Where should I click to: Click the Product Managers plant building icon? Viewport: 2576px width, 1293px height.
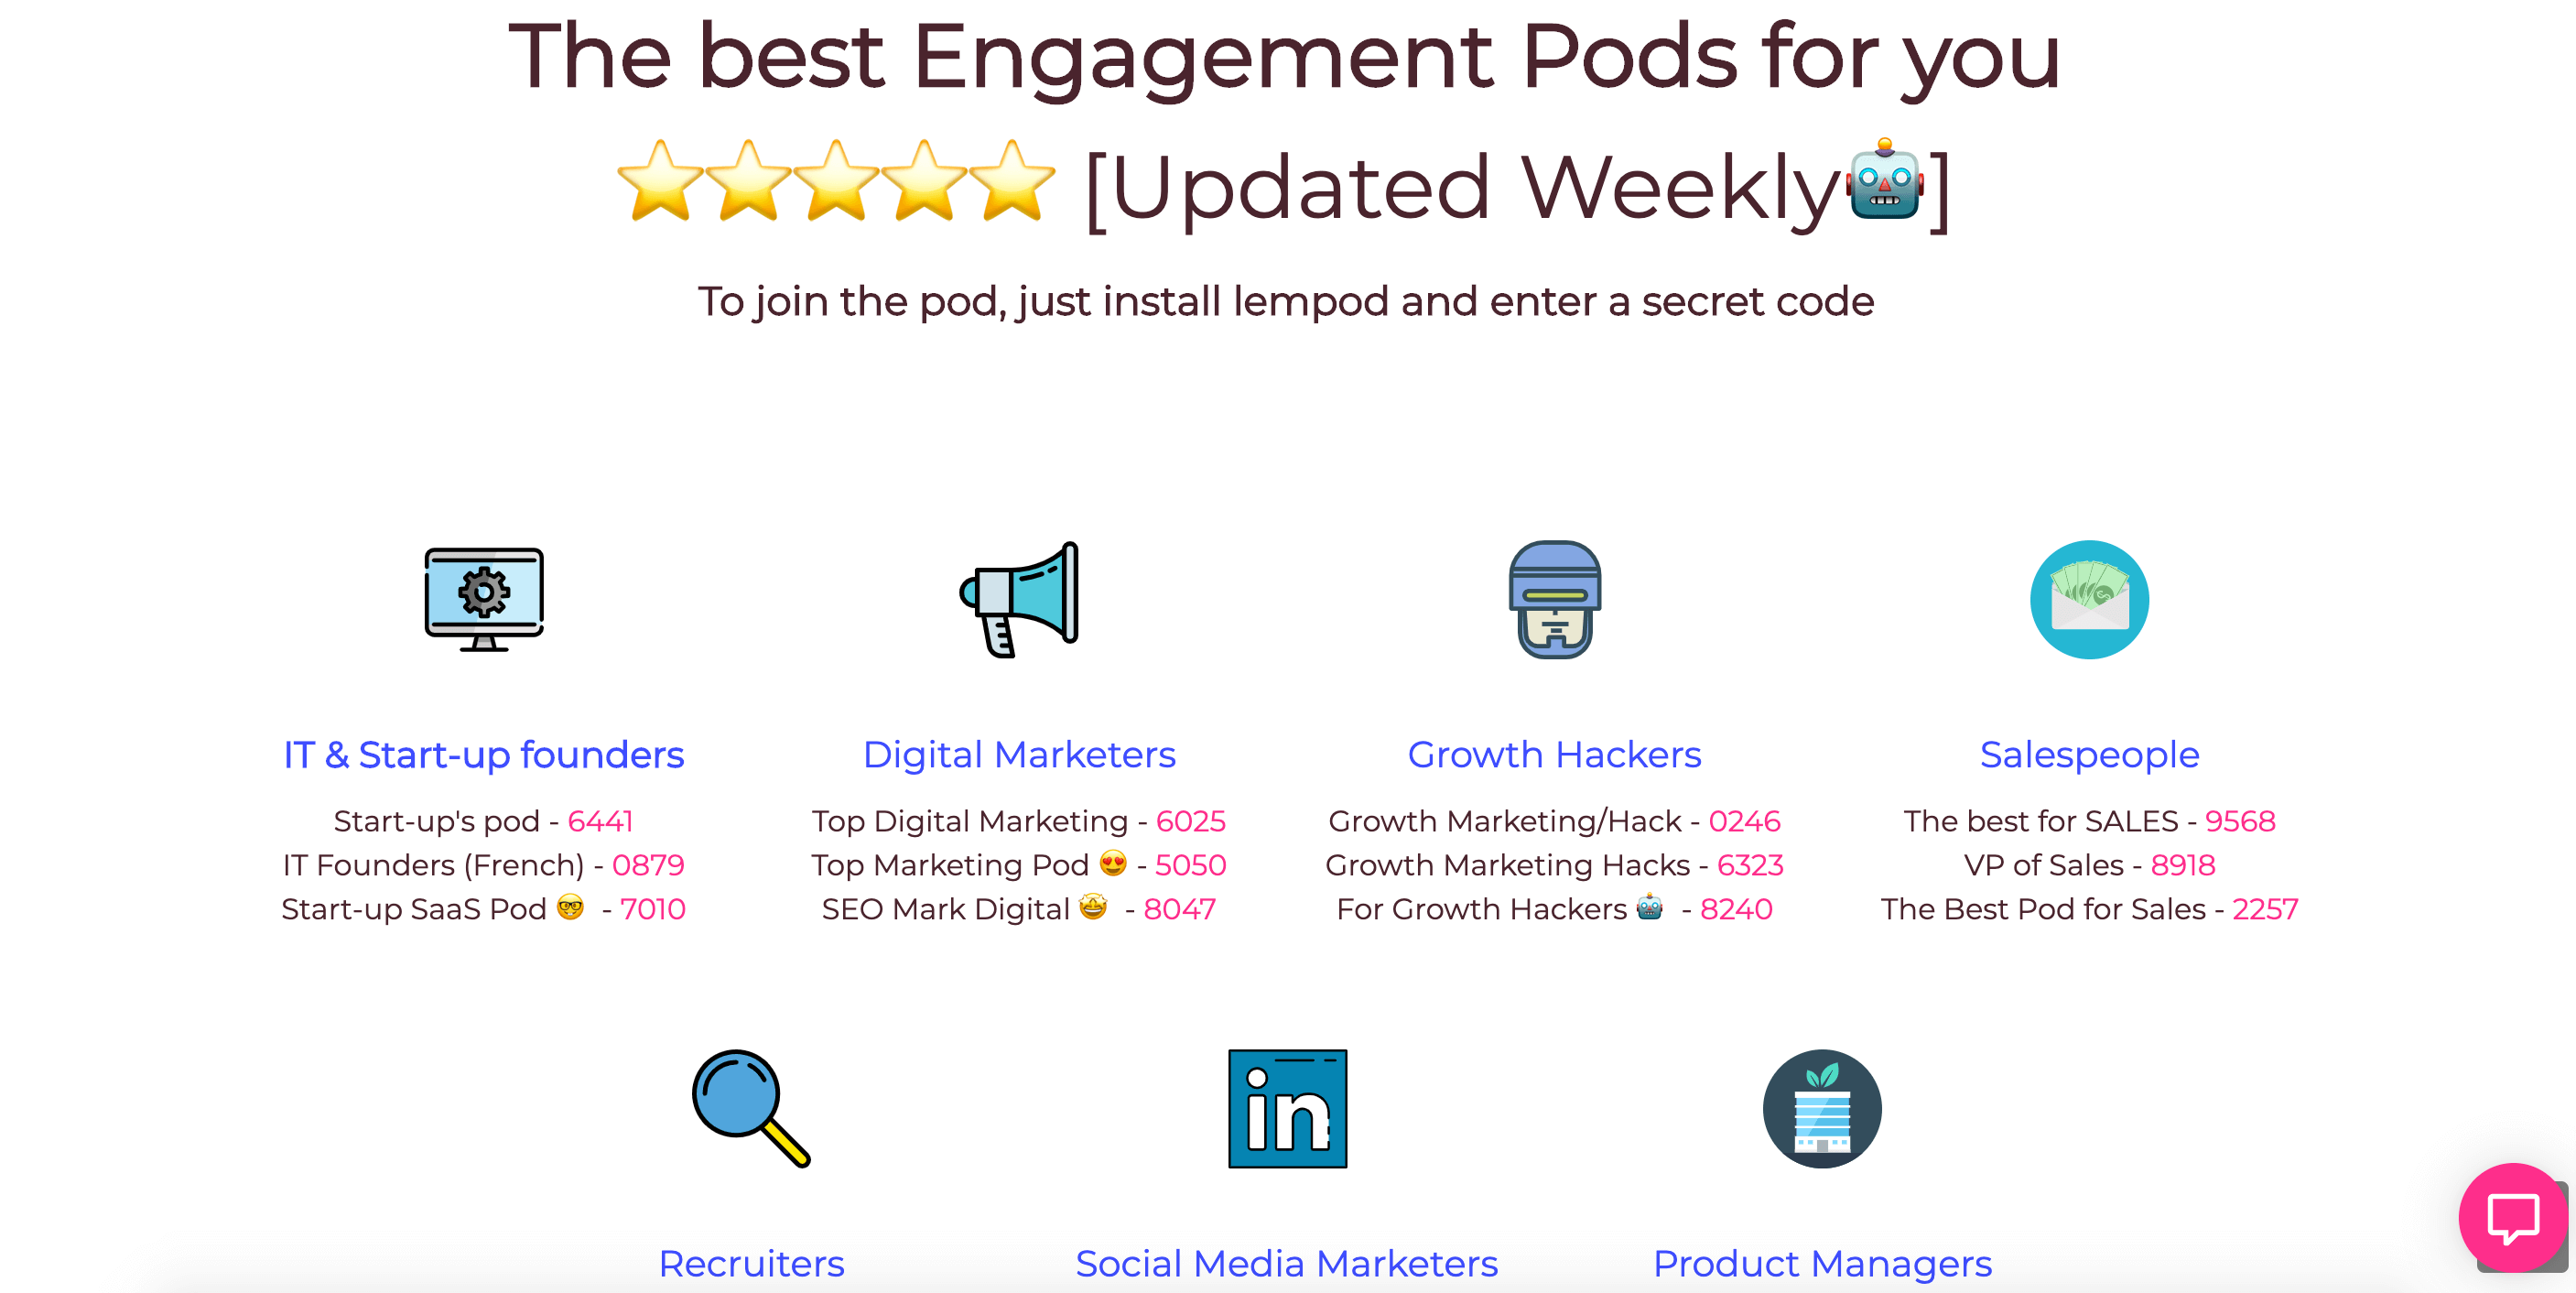(1820, 1114)
